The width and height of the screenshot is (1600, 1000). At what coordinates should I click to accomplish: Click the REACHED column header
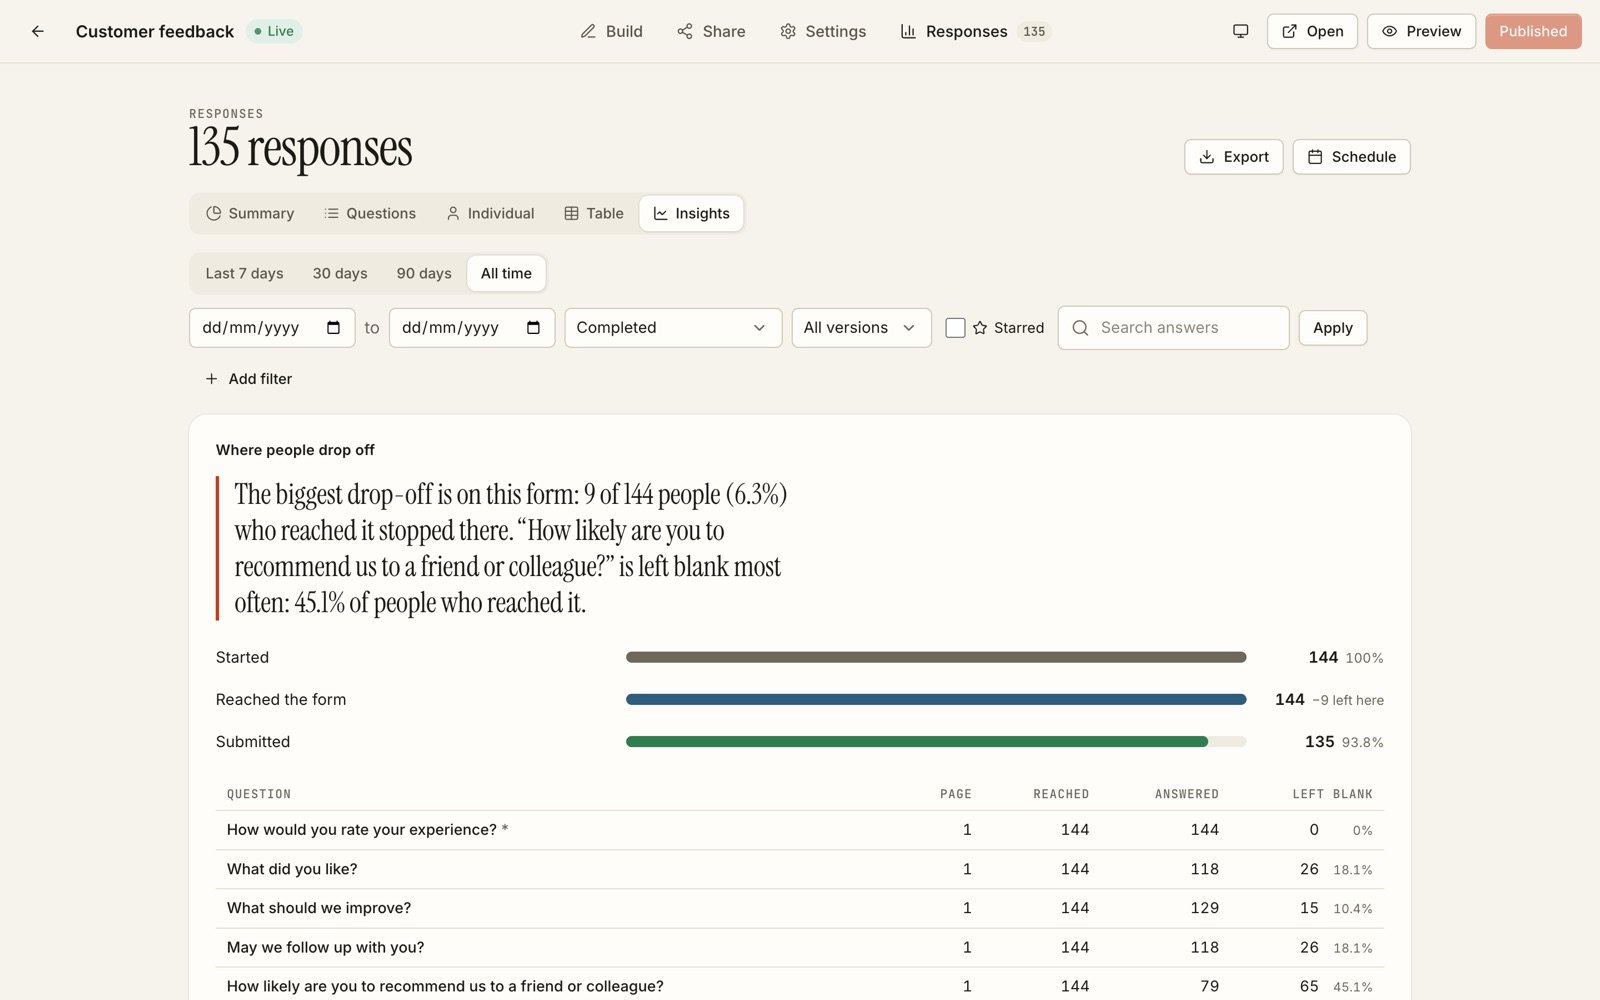click(1061, 794)
